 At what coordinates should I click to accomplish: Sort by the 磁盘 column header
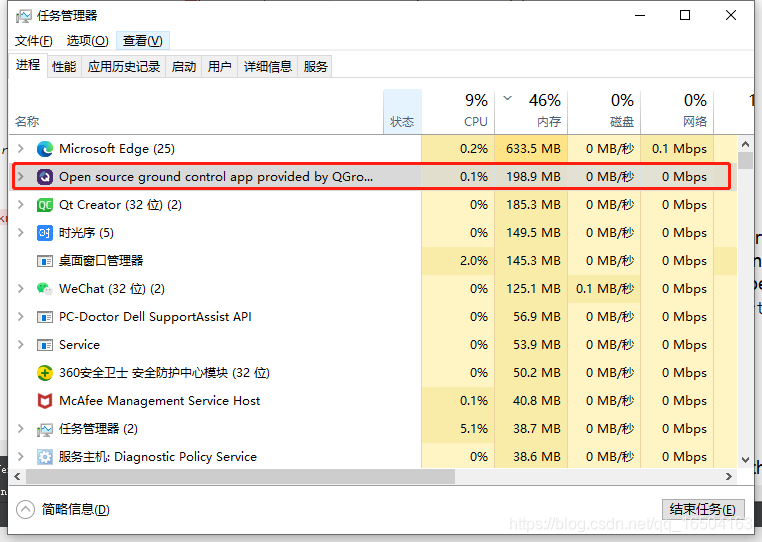click(604, 112)
